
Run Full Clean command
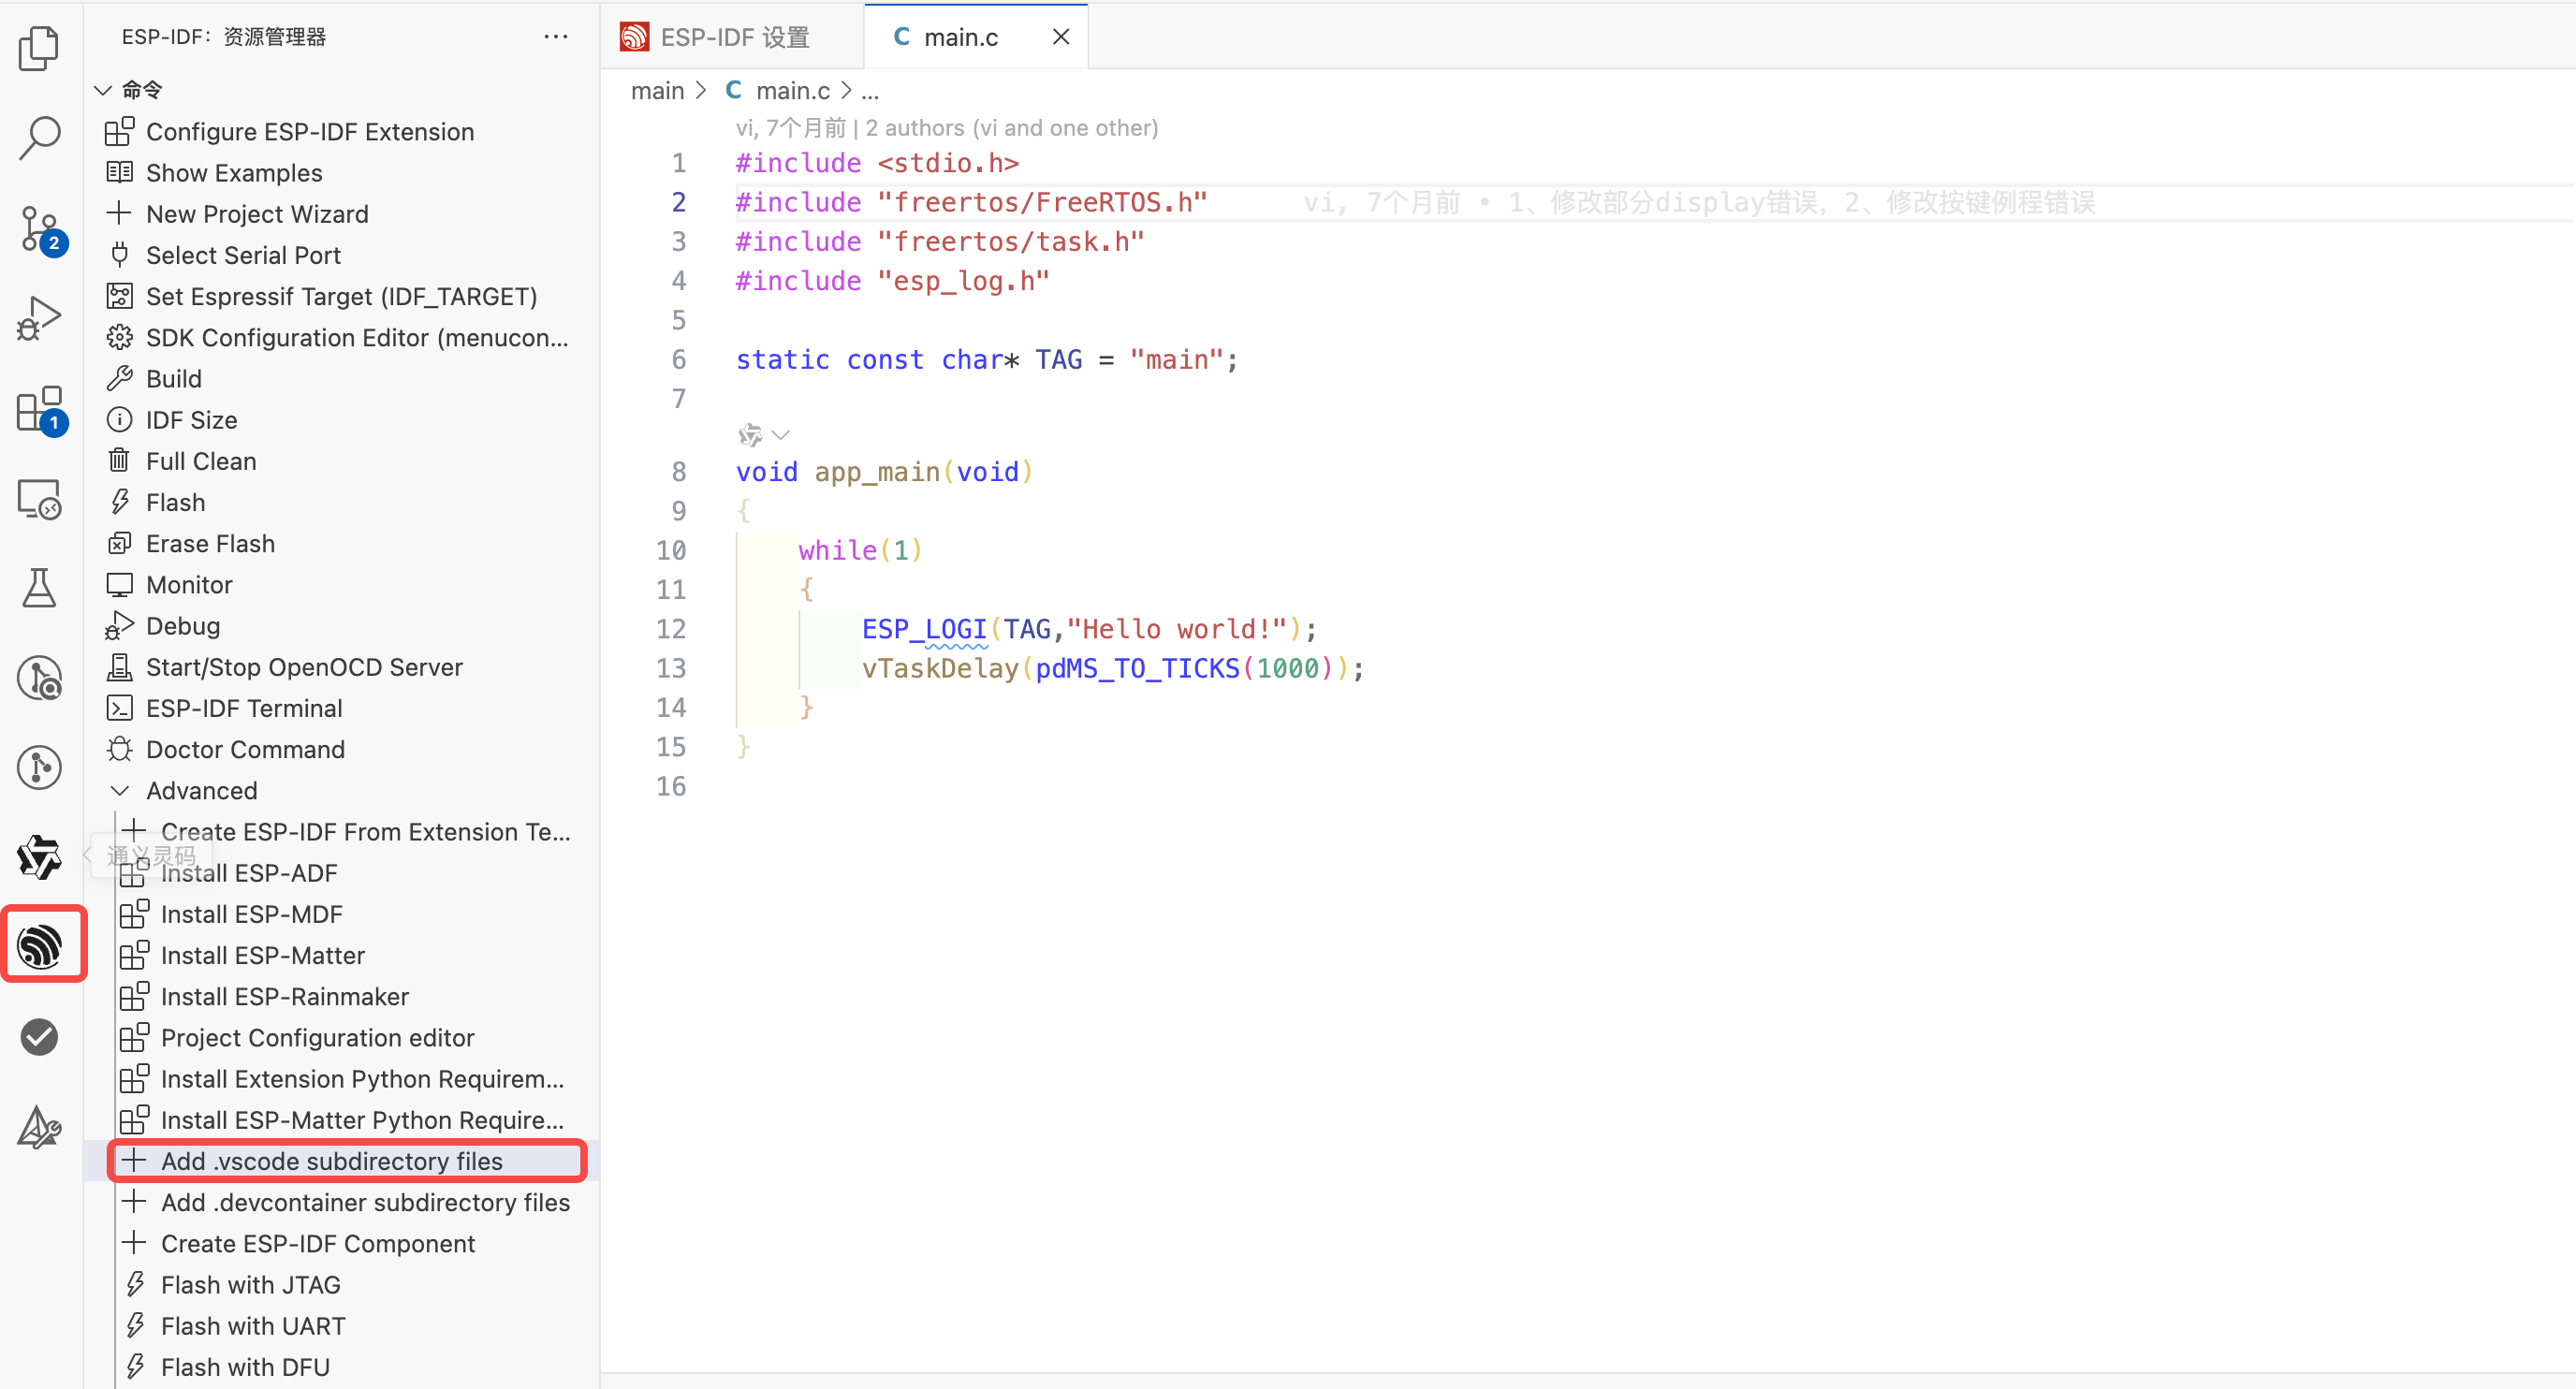(201, 460)
